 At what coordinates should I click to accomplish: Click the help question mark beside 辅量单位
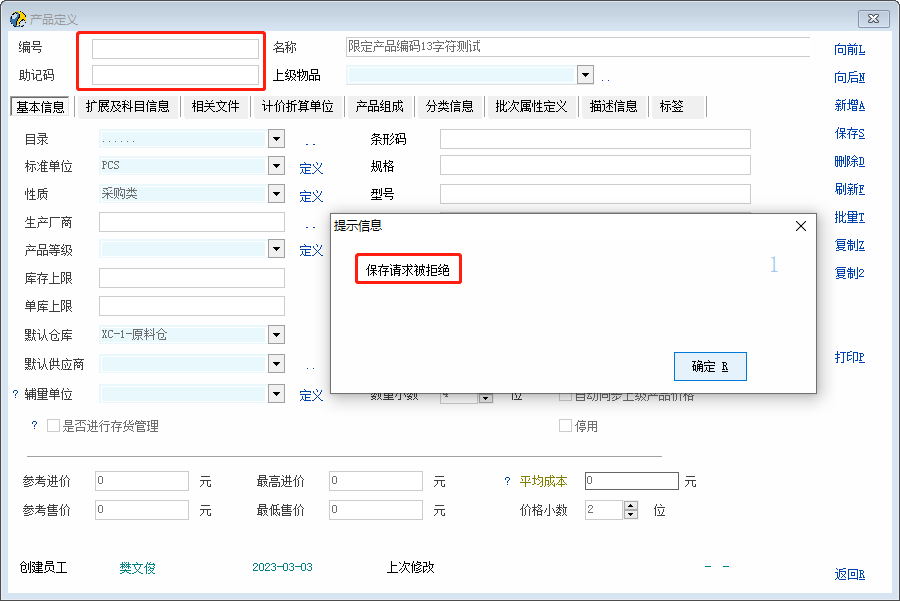coord(15,395)
